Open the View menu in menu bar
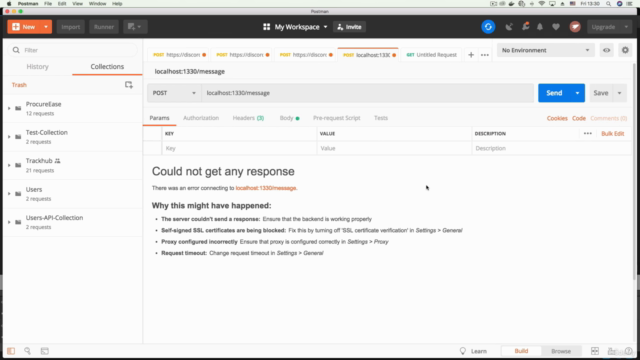This screenshot has height=360, width=640. (x=77, y=4)
